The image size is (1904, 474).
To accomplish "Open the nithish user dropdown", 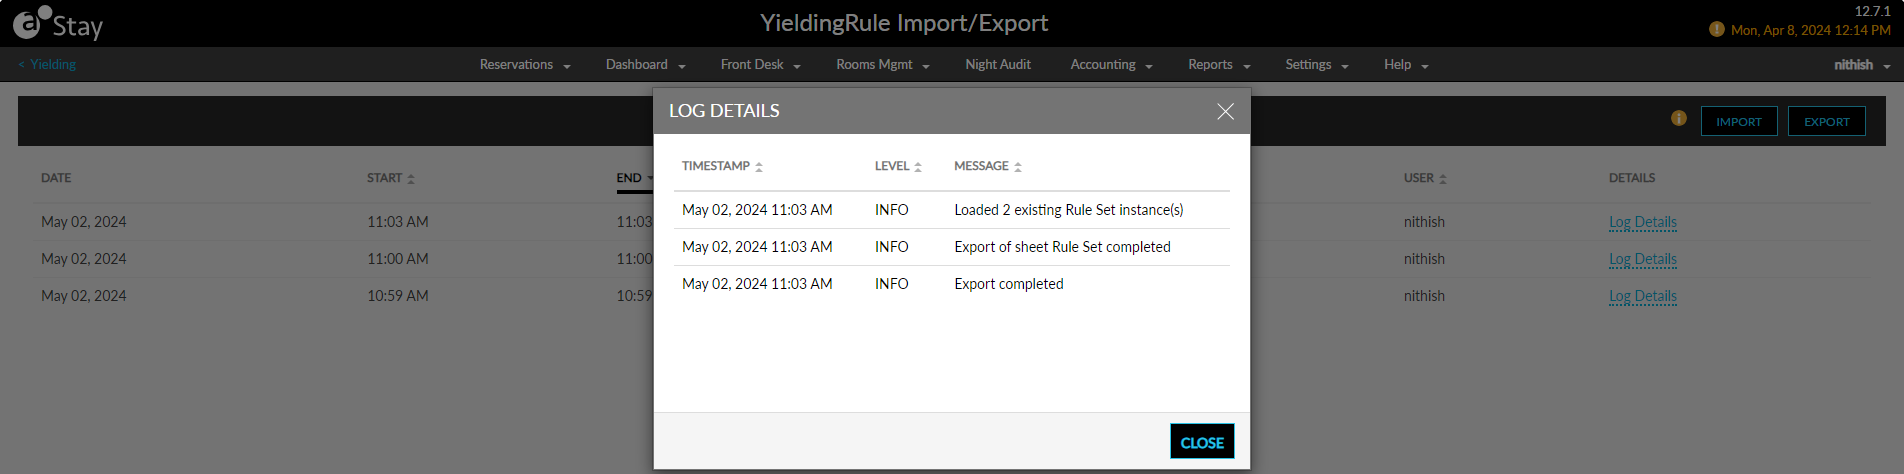I will click(x=1862, y=64).
